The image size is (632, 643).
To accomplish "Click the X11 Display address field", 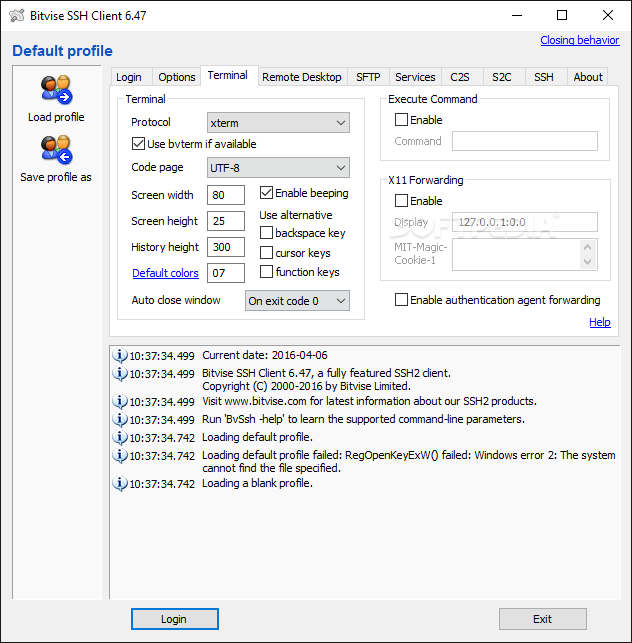I will (x=525, y=222).
